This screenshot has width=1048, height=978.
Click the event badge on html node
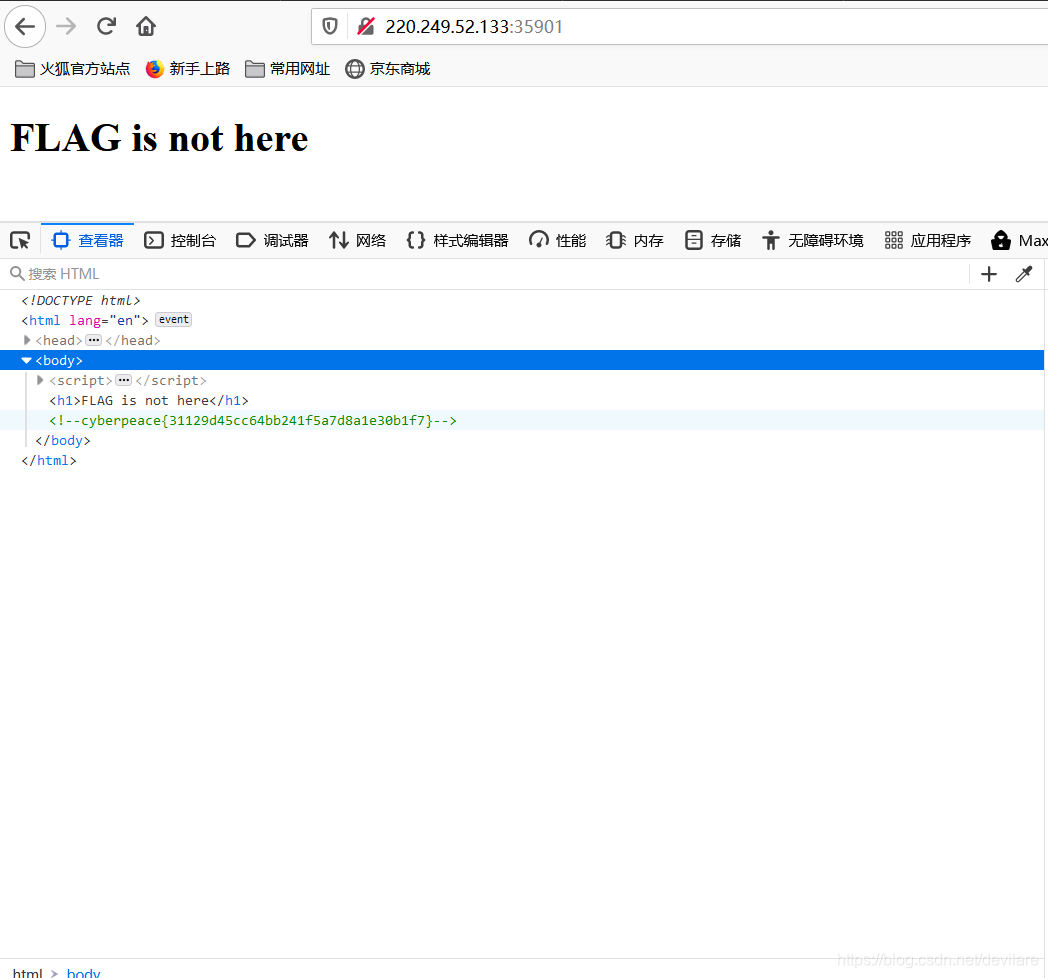(x=174, y=320)
